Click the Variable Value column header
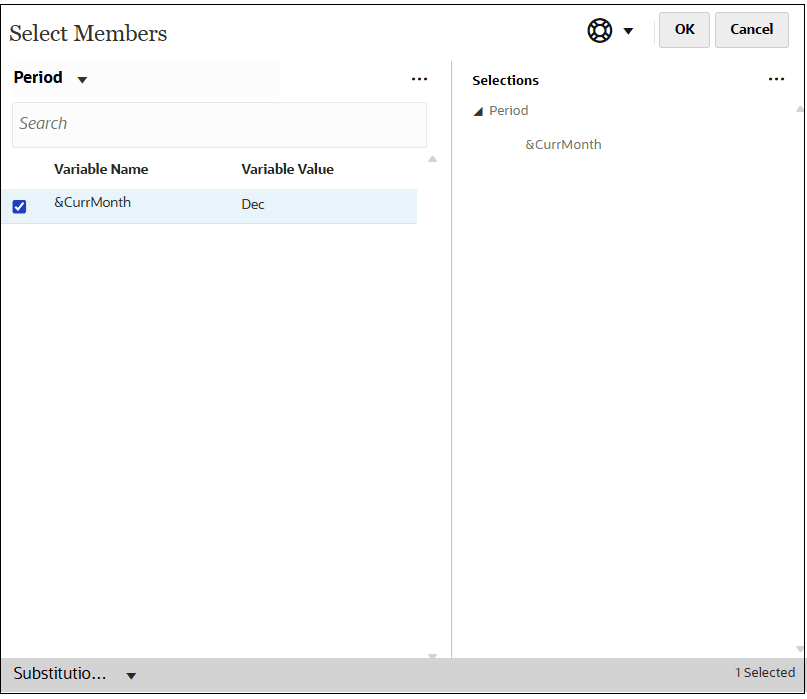807x699 pixels. 287,169
